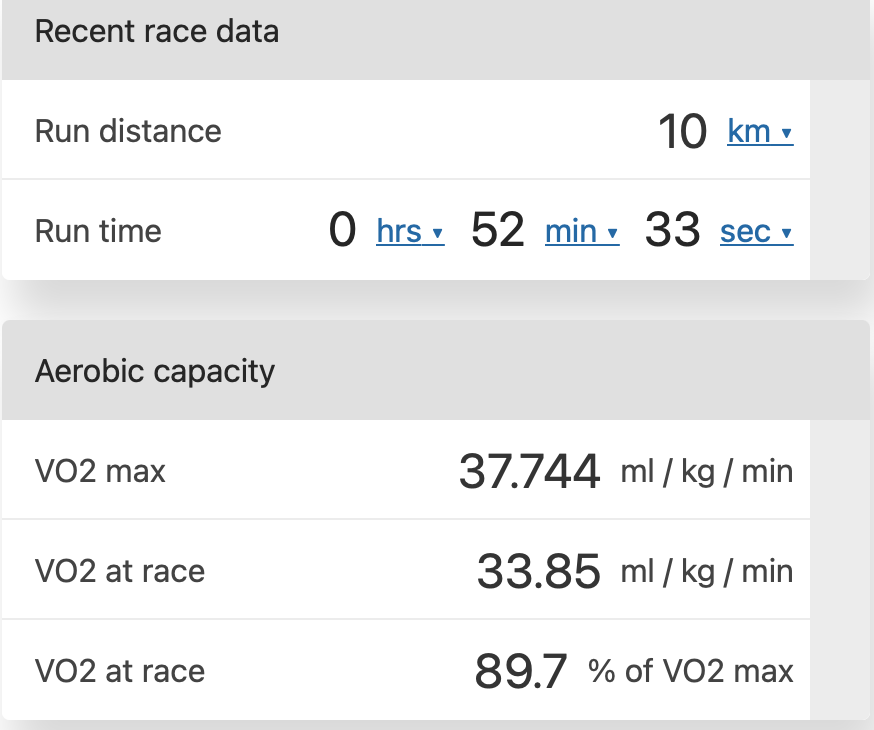Select the Run distance label

(x=128, y=131)
